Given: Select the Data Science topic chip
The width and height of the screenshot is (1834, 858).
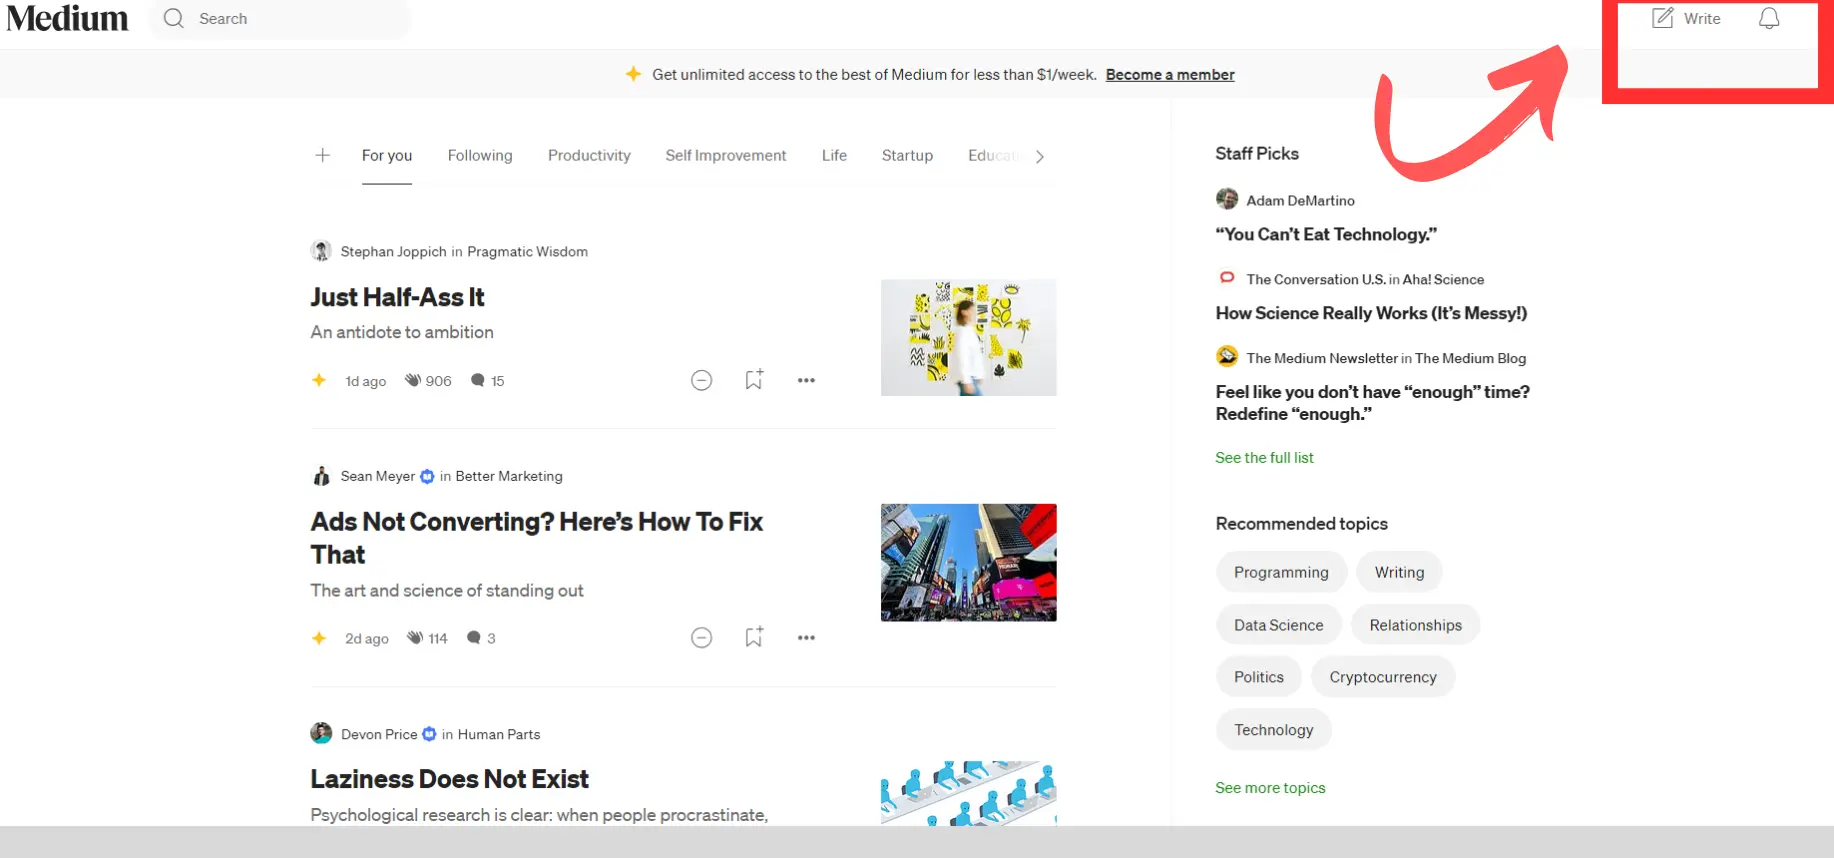Looking at the screenshot, I should (1278, 625).
